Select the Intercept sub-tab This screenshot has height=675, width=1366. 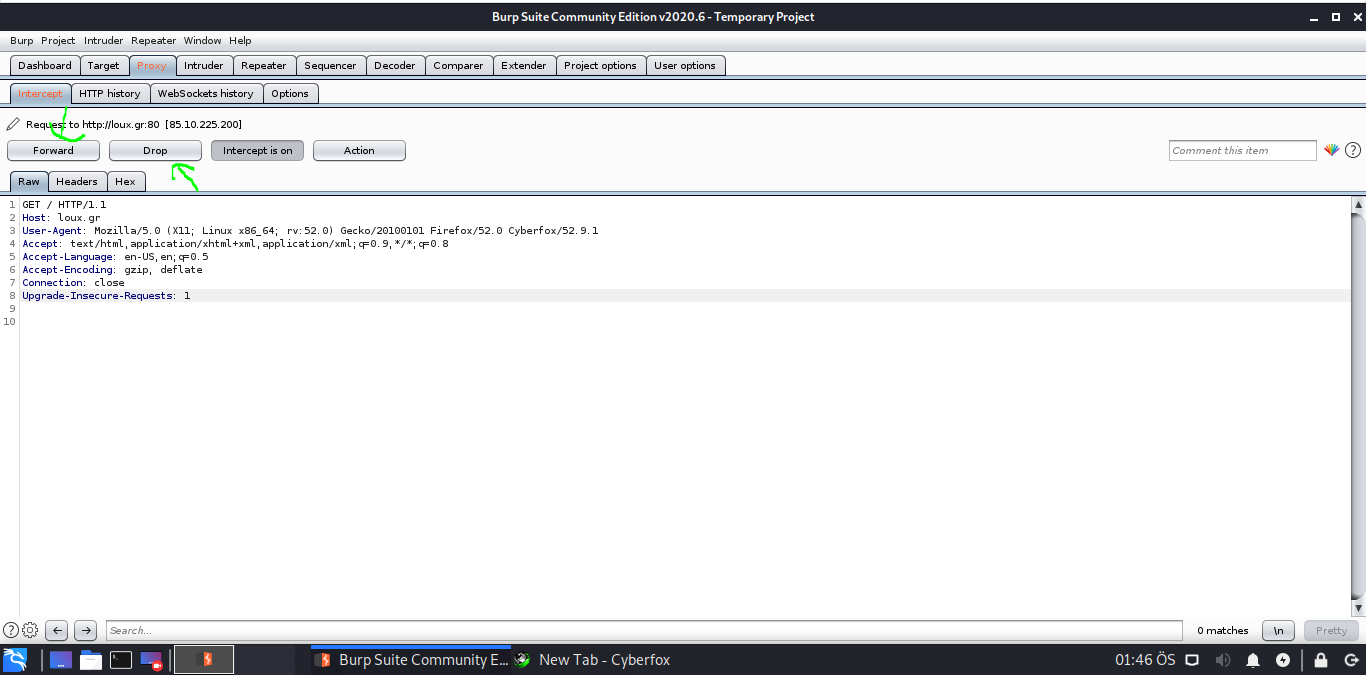tap(40, 93)
